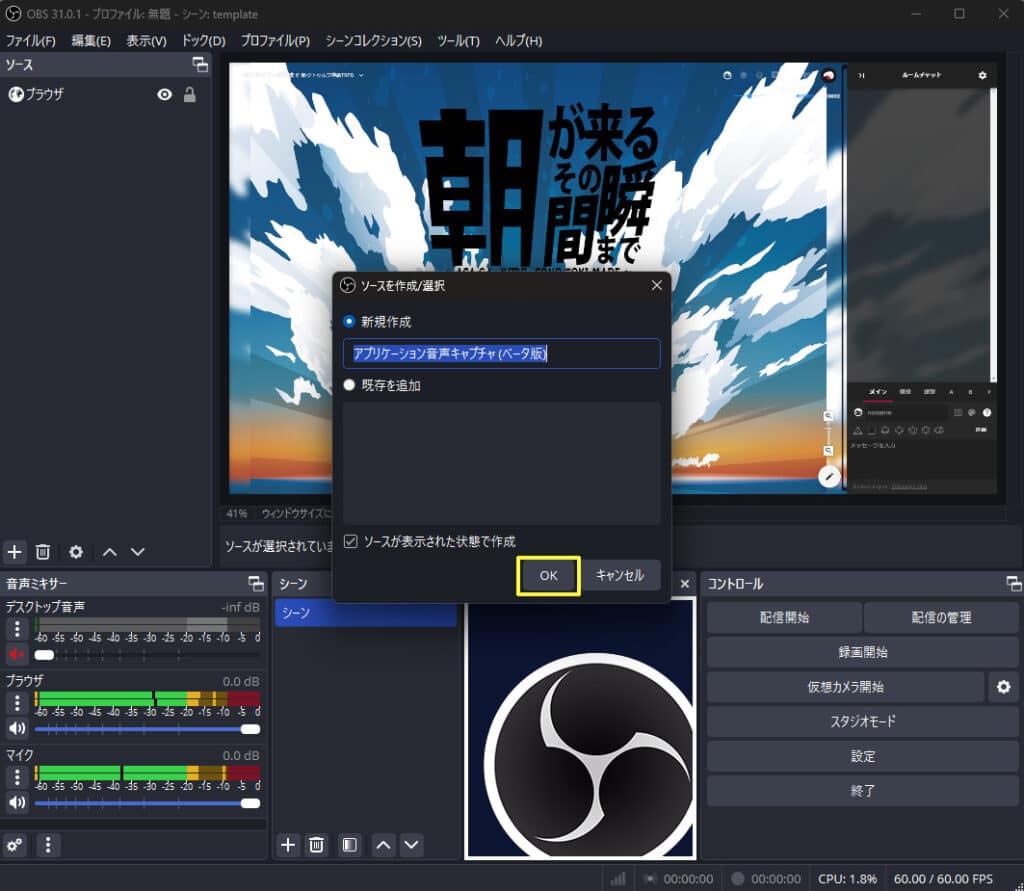Open the ツール(T) menu

(x=458, y=41)
